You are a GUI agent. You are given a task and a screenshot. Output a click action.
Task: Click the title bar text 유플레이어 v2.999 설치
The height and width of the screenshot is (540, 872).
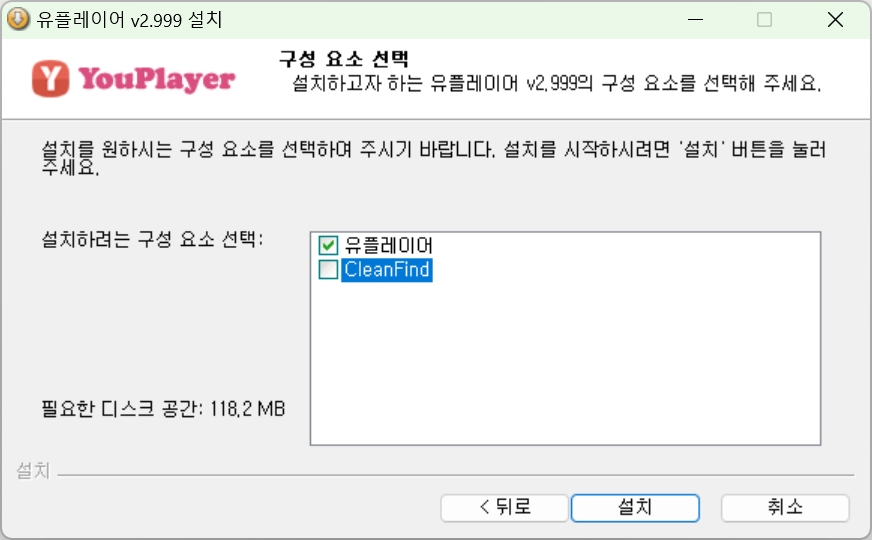[x=129, y=19]
